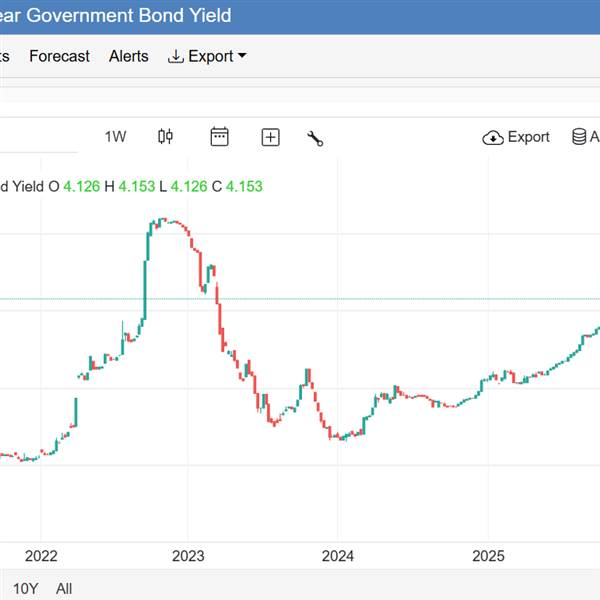Select the 1W interval button

[x=115, y=137]
